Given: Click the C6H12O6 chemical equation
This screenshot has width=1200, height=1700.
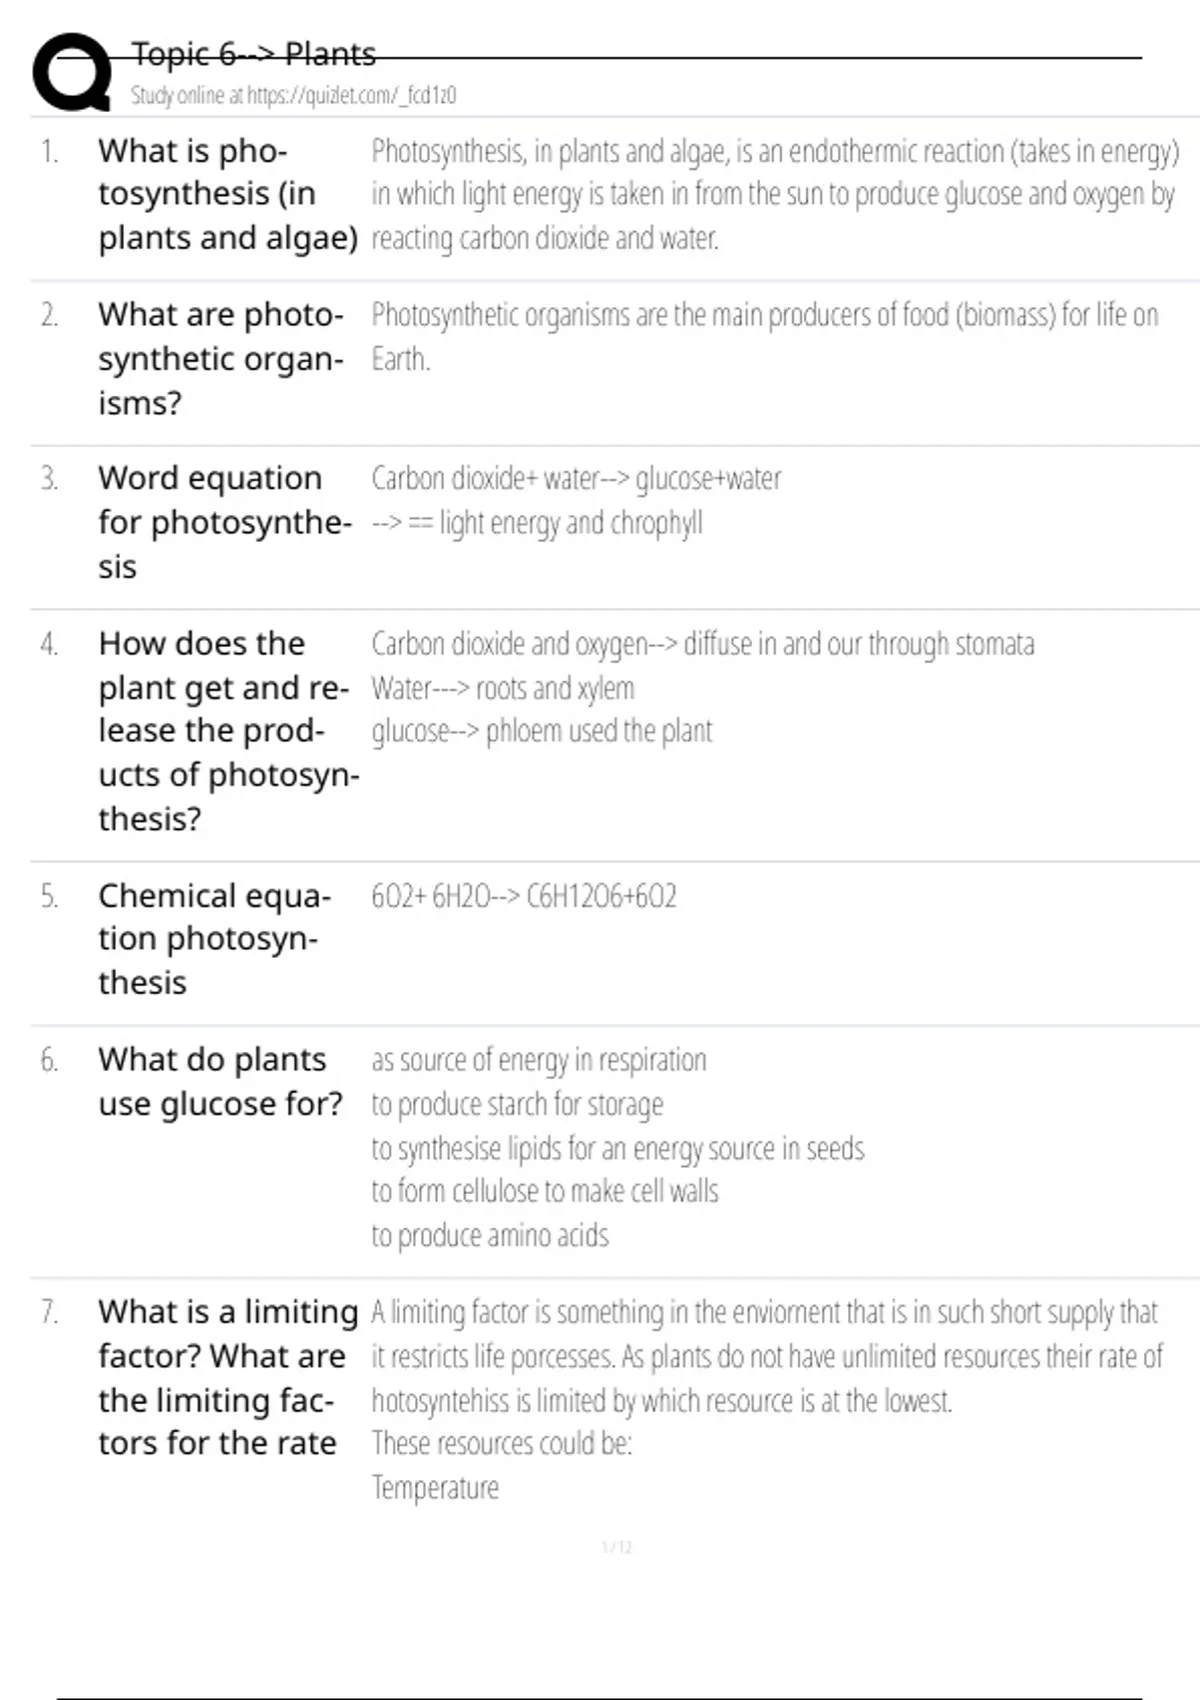Looking at the screenshot, I should [524, 896].
